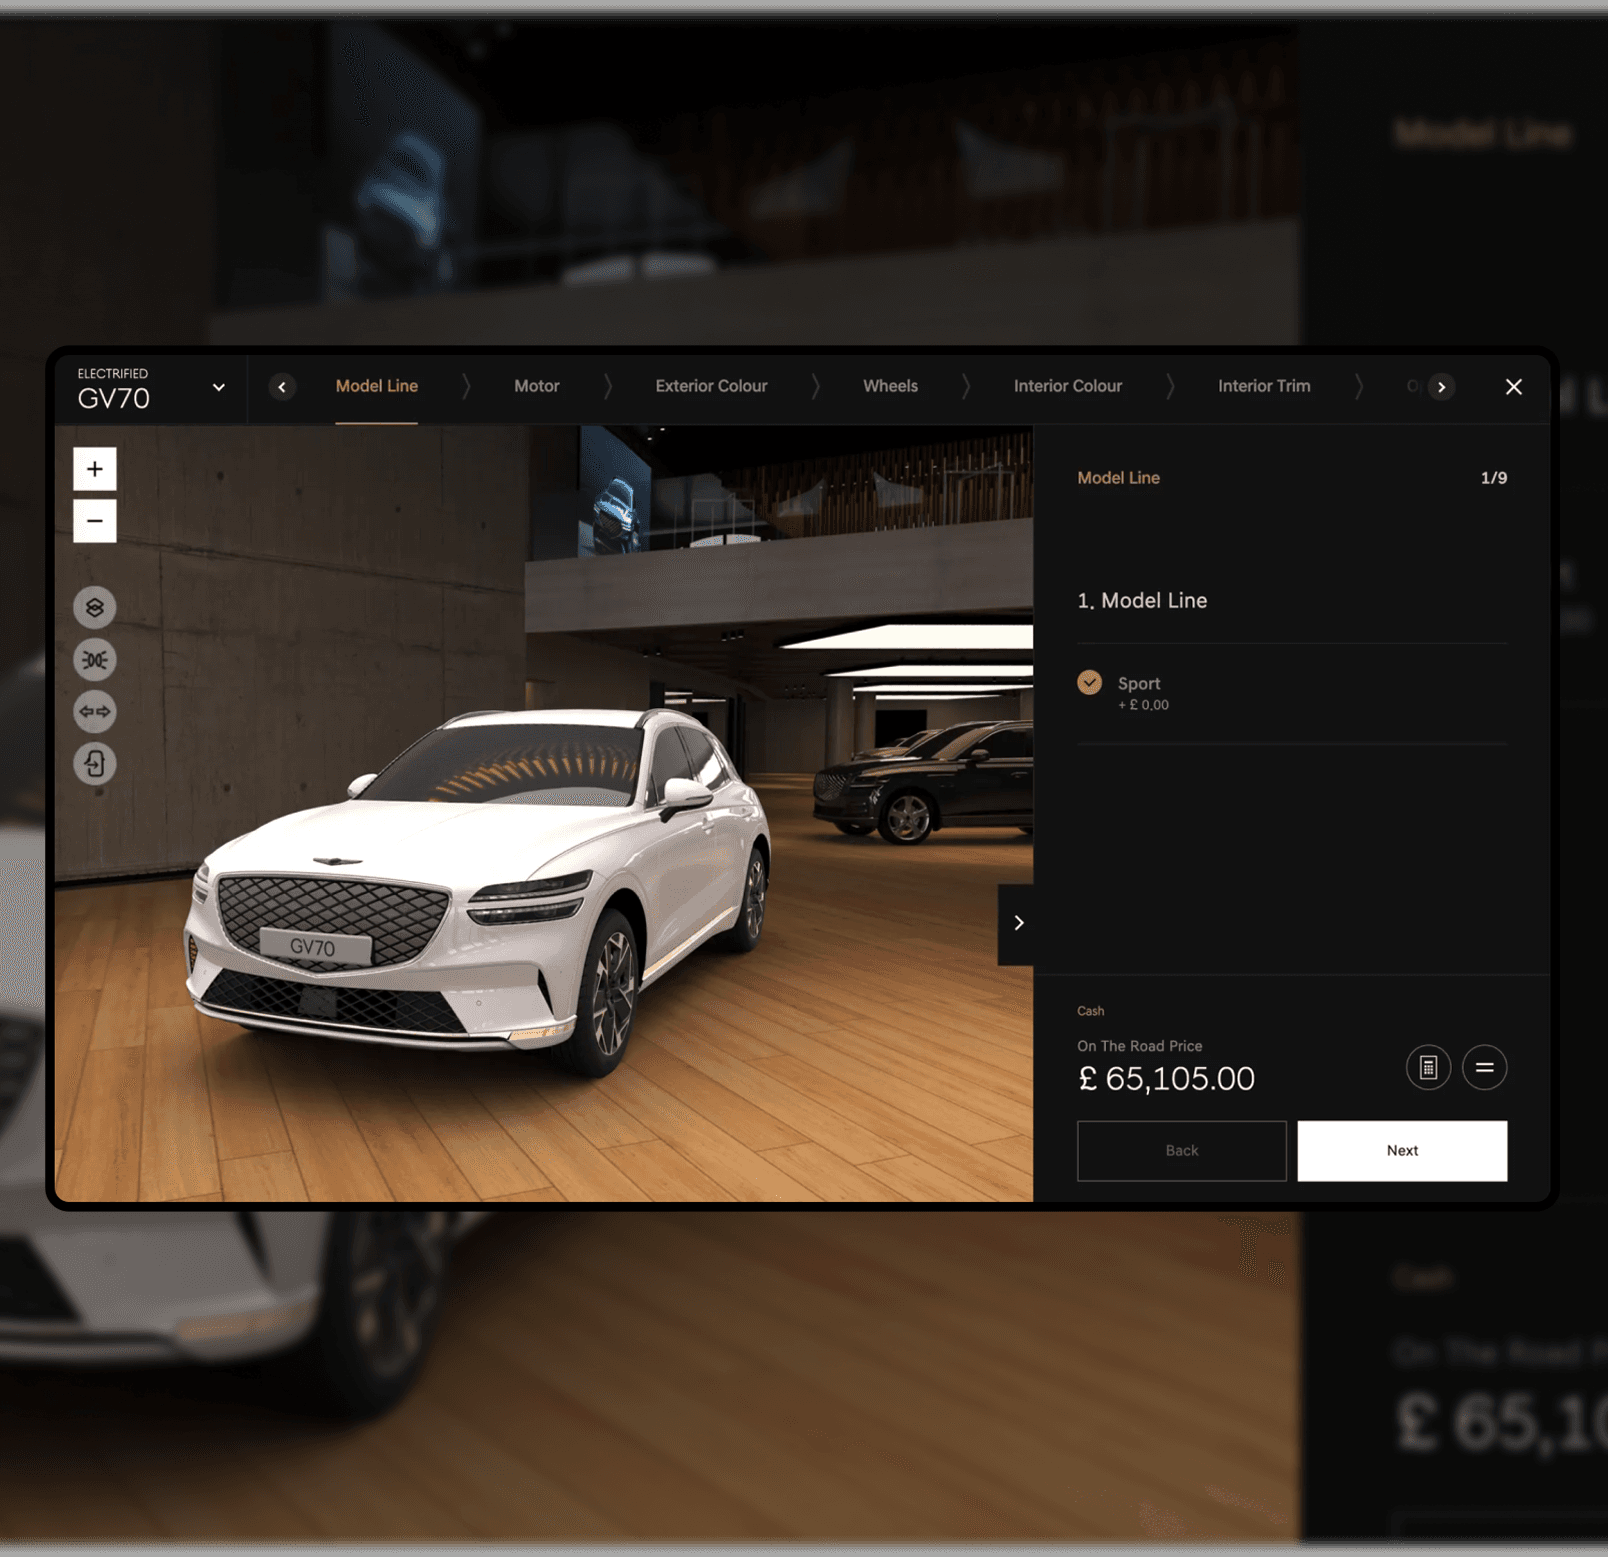Viewport: 1608px width, 1557px height.
Task: Select the Sport model line option
Action: click(x=1291, y=693)
